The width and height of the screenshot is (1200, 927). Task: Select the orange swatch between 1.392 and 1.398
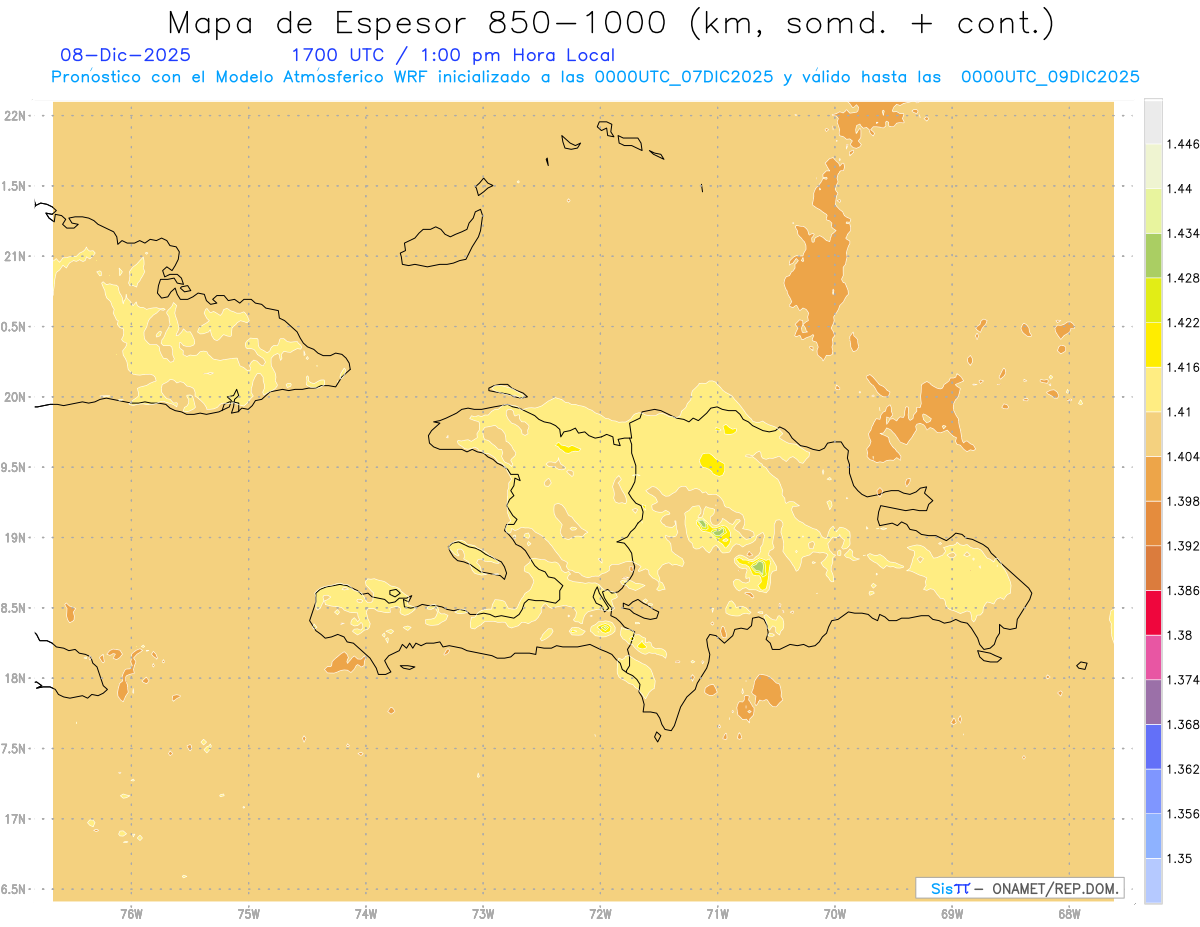click(x=1153, y=523)
